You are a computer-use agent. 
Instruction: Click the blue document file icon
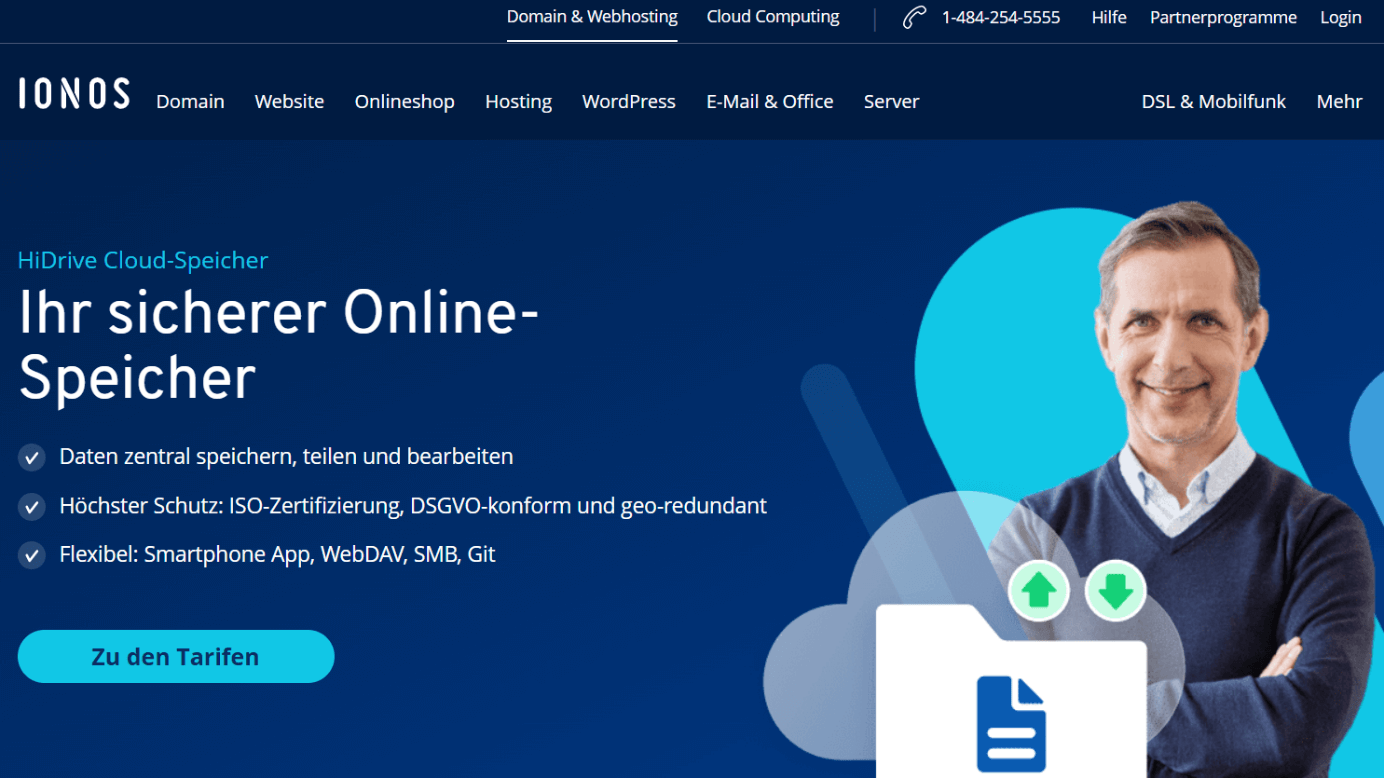1011,724
